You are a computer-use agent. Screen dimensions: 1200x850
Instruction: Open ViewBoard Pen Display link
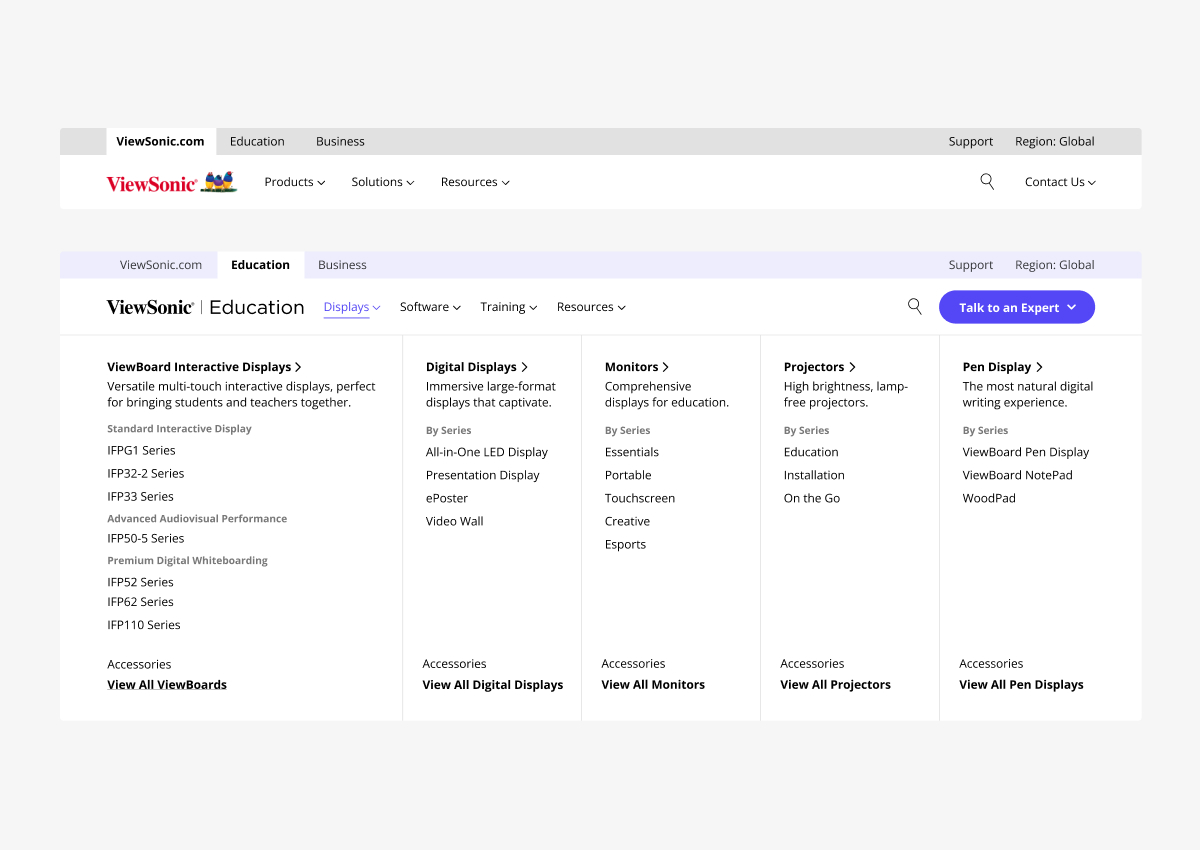[x=1026, y=452]
